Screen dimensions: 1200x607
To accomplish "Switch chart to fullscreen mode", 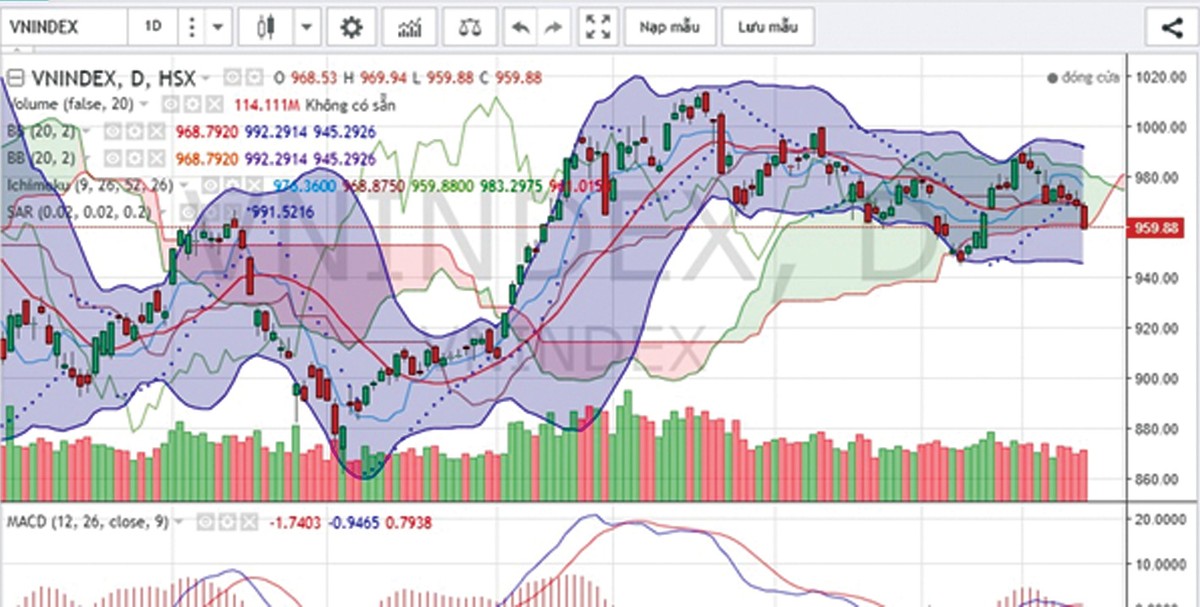I will 598,27.
